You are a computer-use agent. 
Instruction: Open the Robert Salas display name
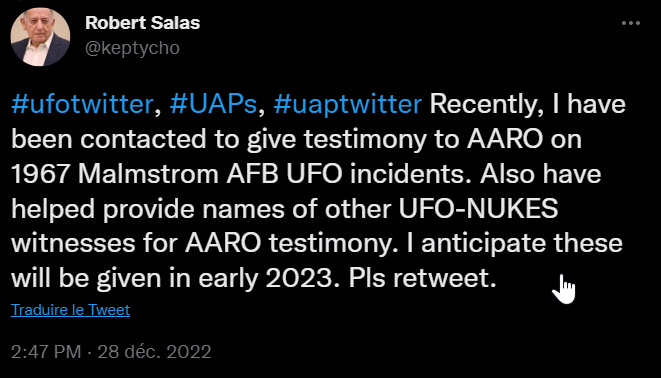(142, 23)
